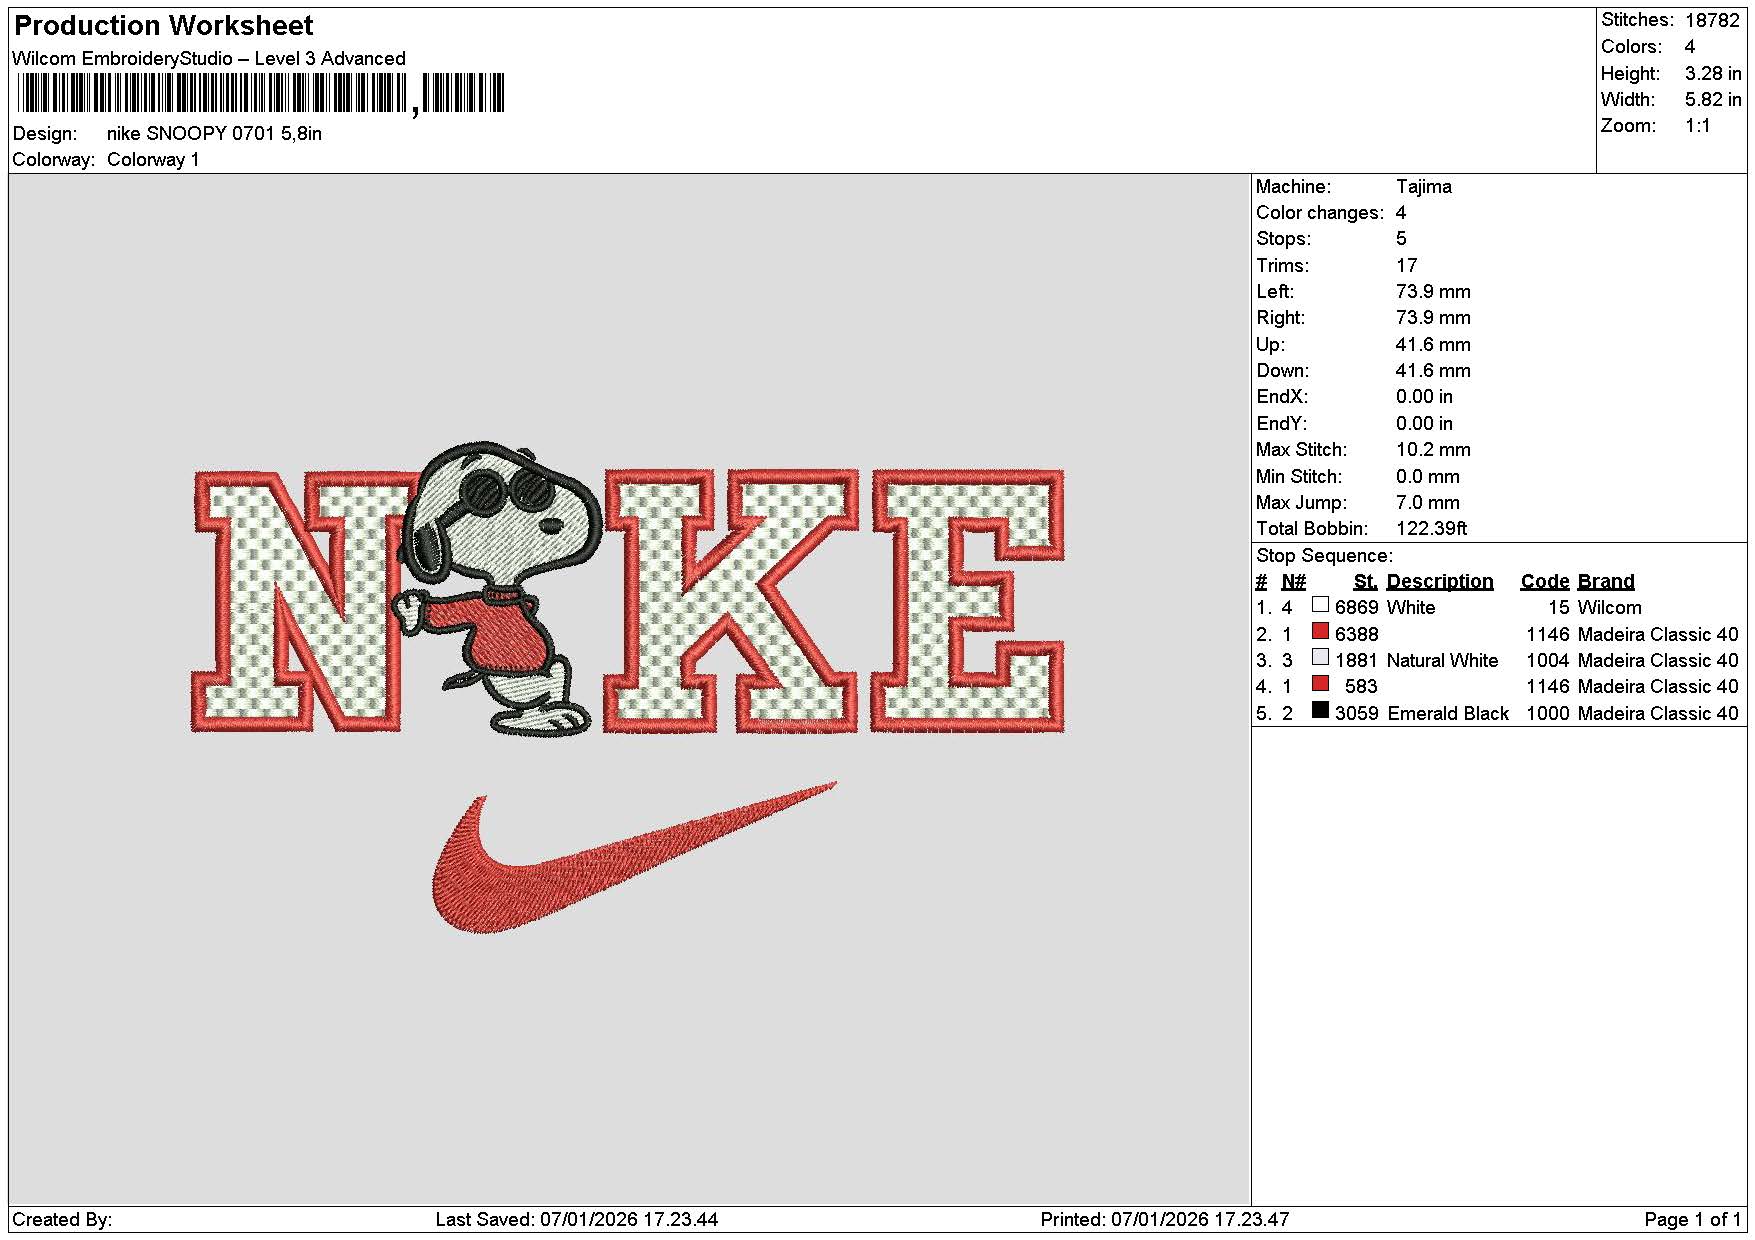1755x1240 pixels.
Task: Pick the Natural White swatch for thread 1881
Action: tap(1320, 657)
